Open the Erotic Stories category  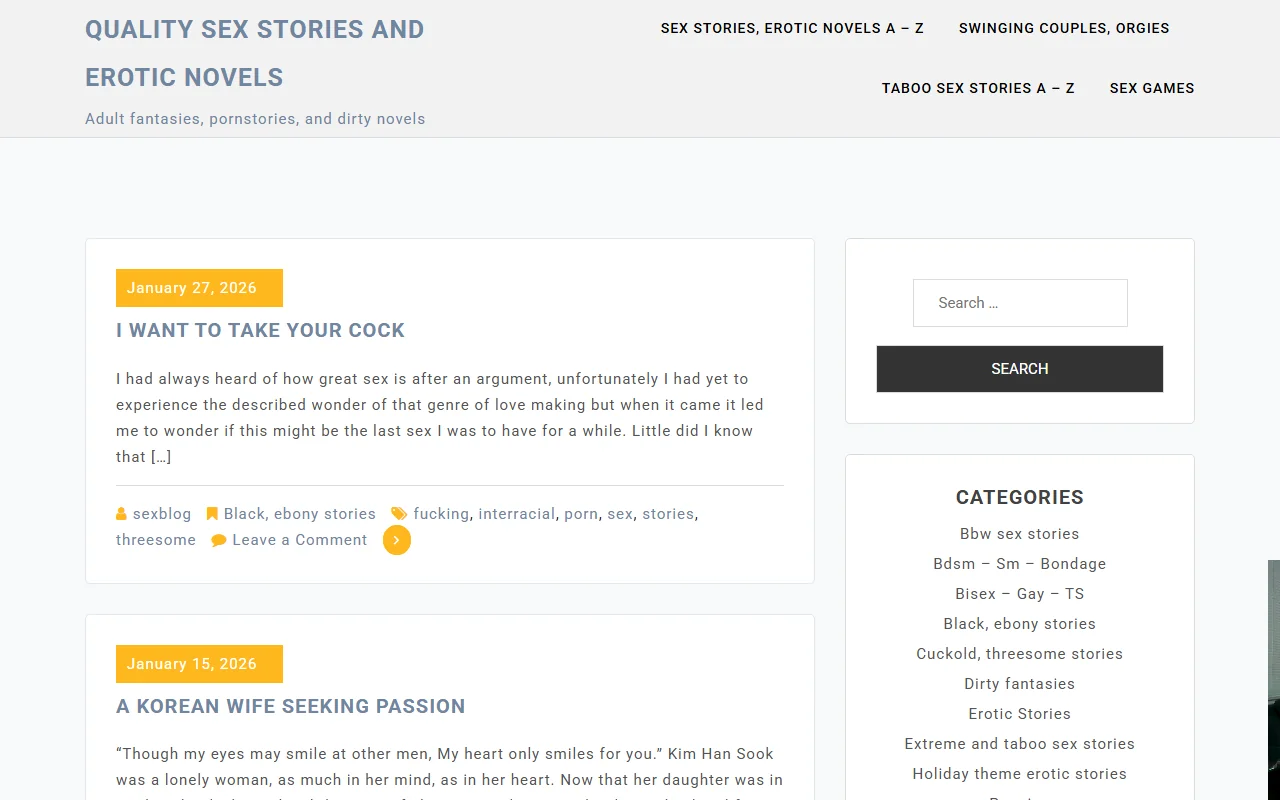click(x=1019, y=713)
